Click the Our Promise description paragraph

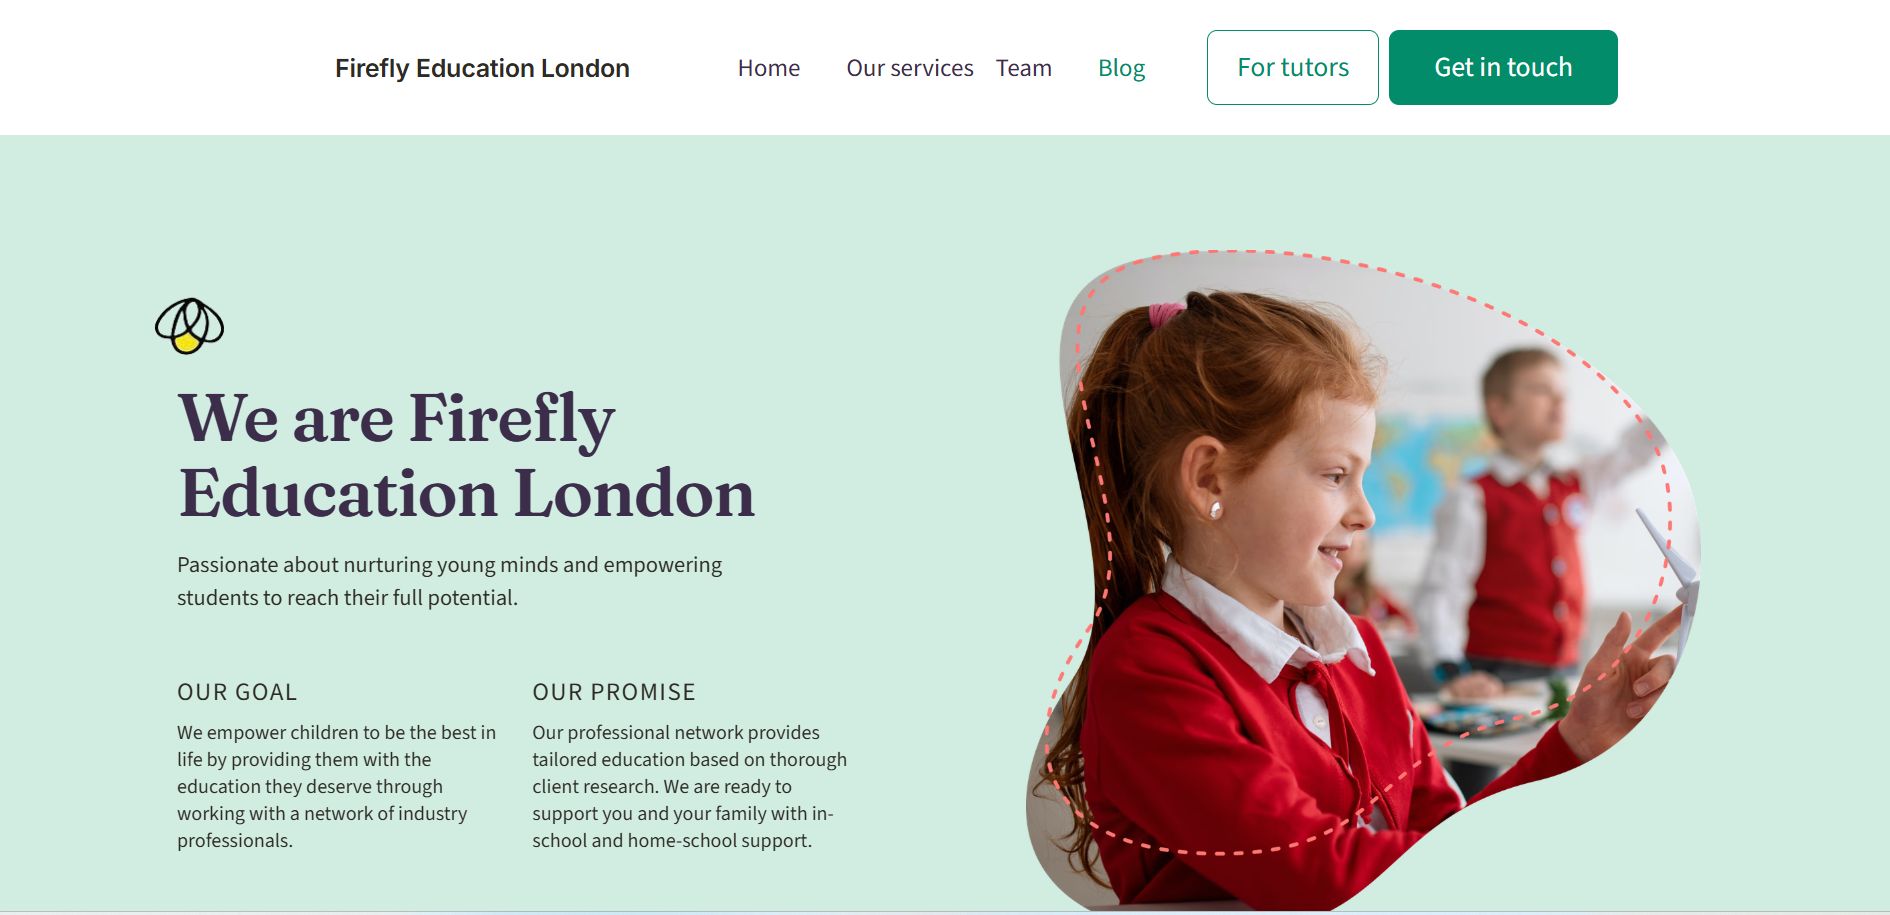(x=690, y=786)
